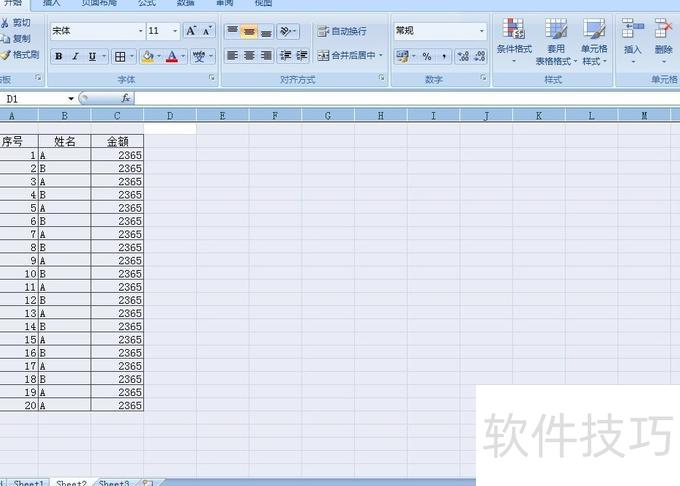Decrease font size with small A

click(x=207, y=31)
